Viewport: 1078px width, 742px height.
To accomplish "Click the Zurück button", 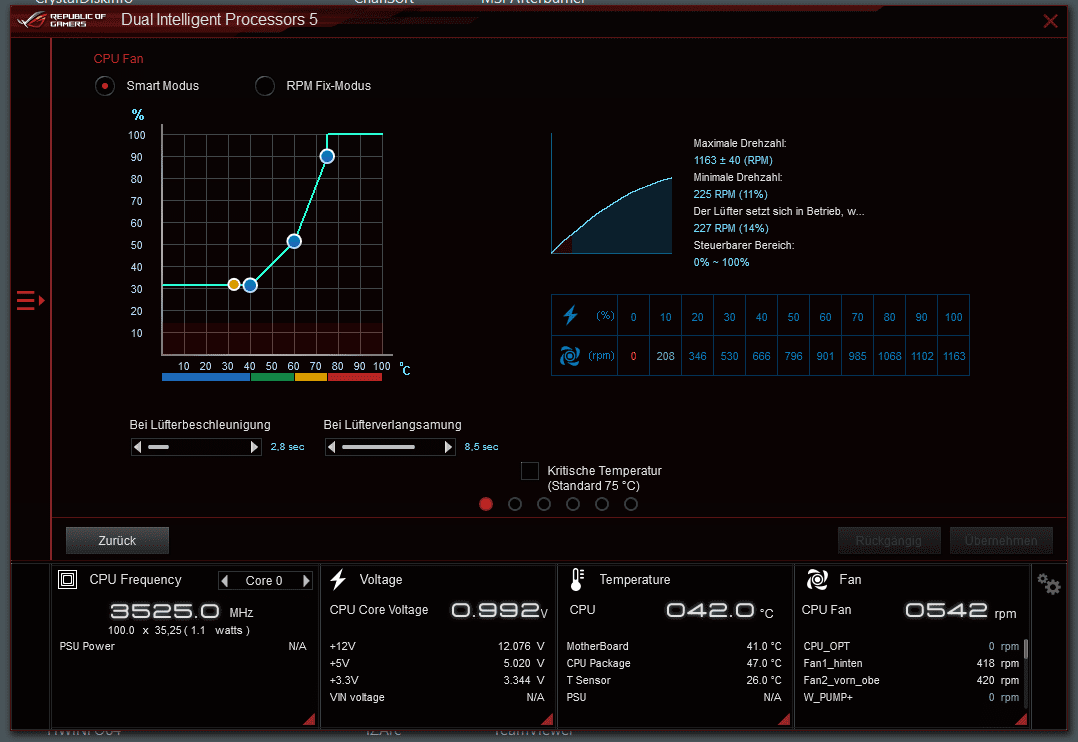I will (x=118, y=541).
